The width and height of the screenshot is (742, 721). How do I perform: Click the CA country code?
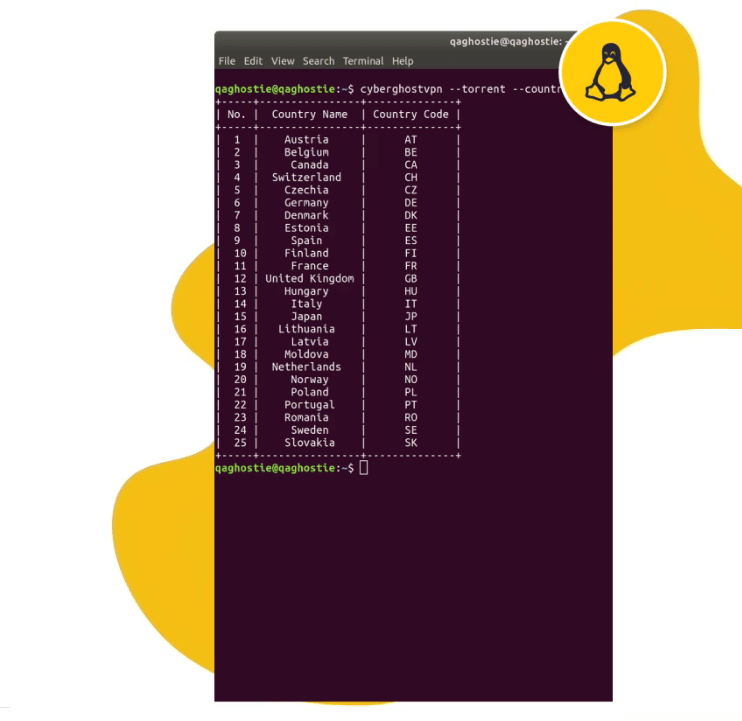tap(410, 165)
